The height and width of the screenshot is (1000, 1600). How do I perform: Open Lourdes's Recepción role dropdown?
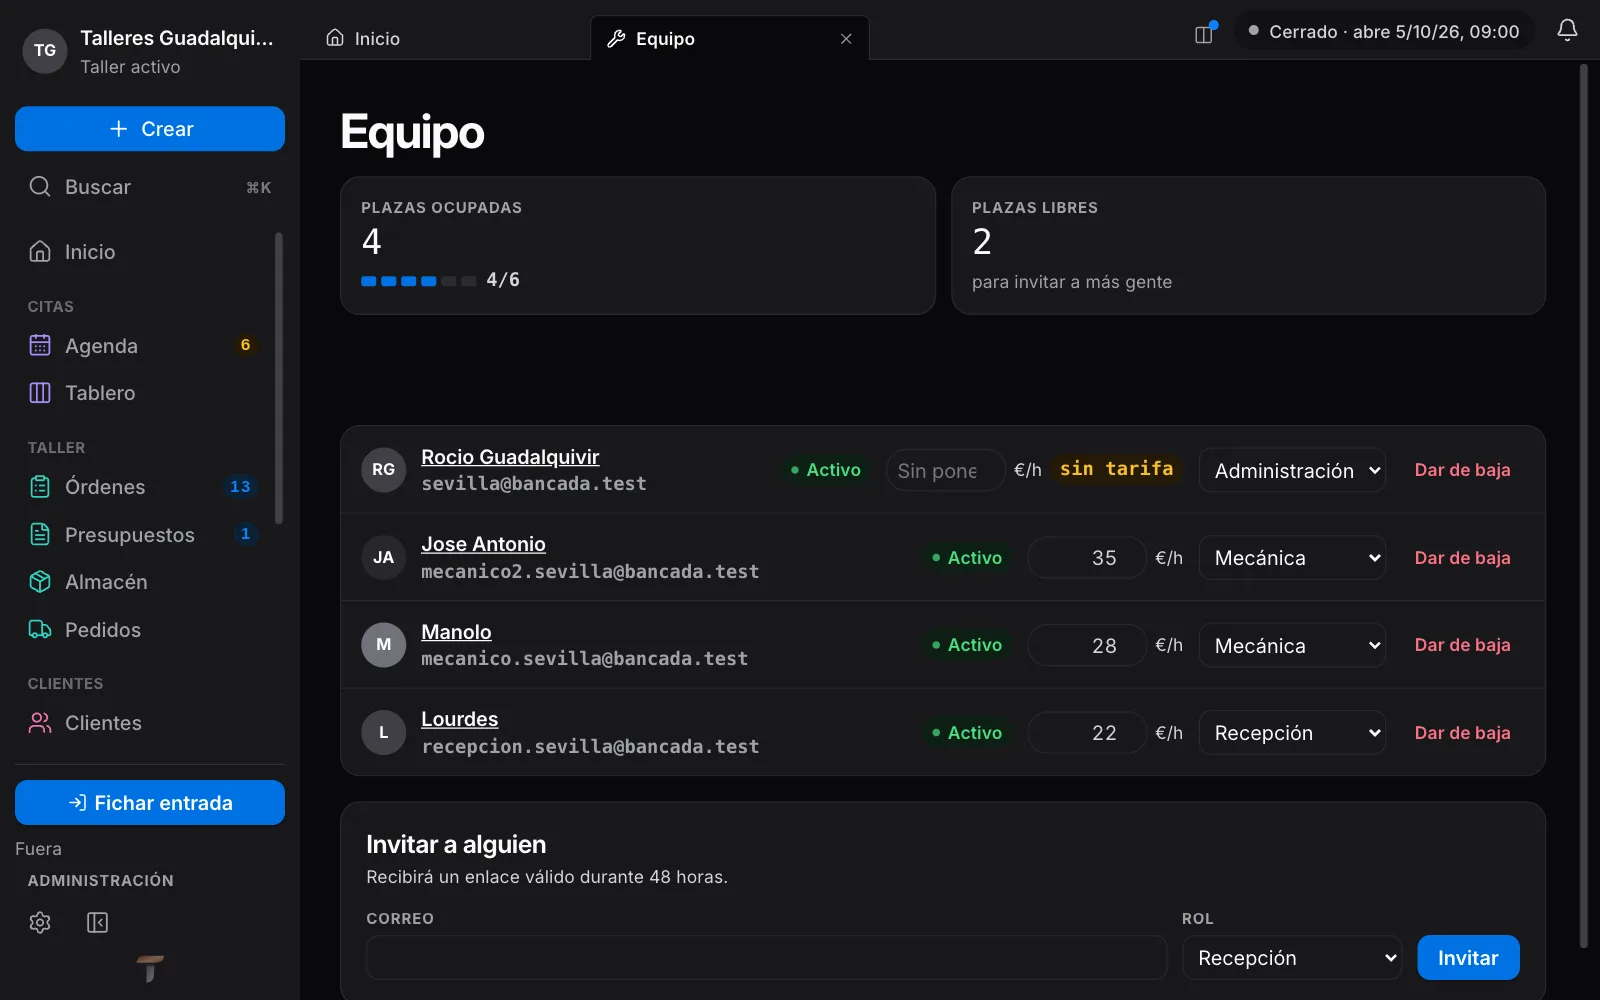click(1292, 733)
